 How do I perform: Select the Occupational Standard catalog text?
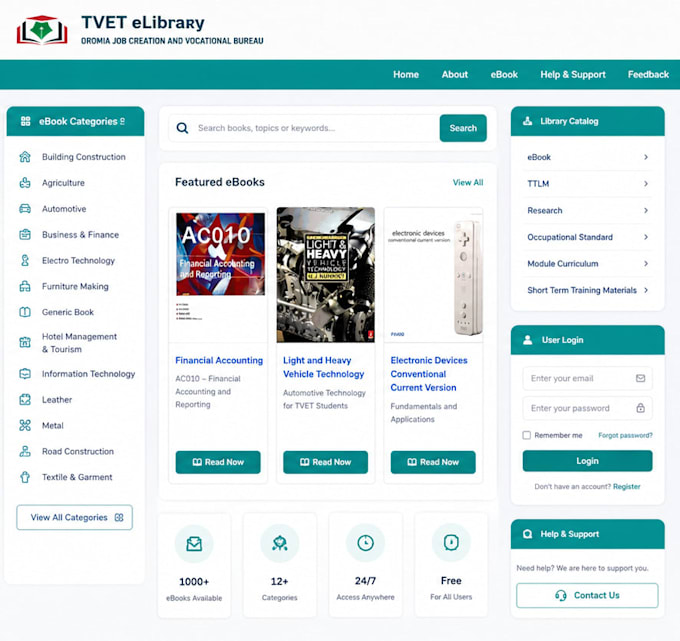[570, 237]
